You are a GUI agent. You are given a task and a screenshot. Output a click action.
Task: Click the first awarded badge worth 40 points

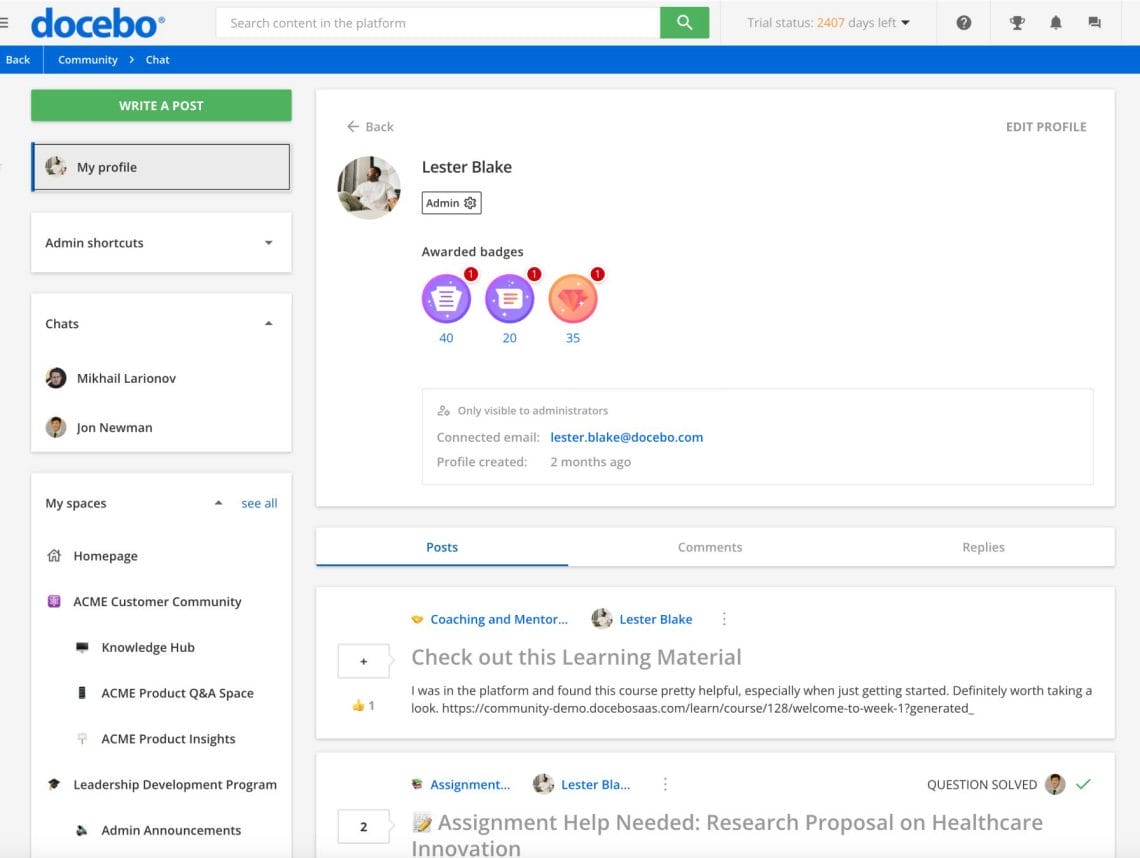(445, 298)
